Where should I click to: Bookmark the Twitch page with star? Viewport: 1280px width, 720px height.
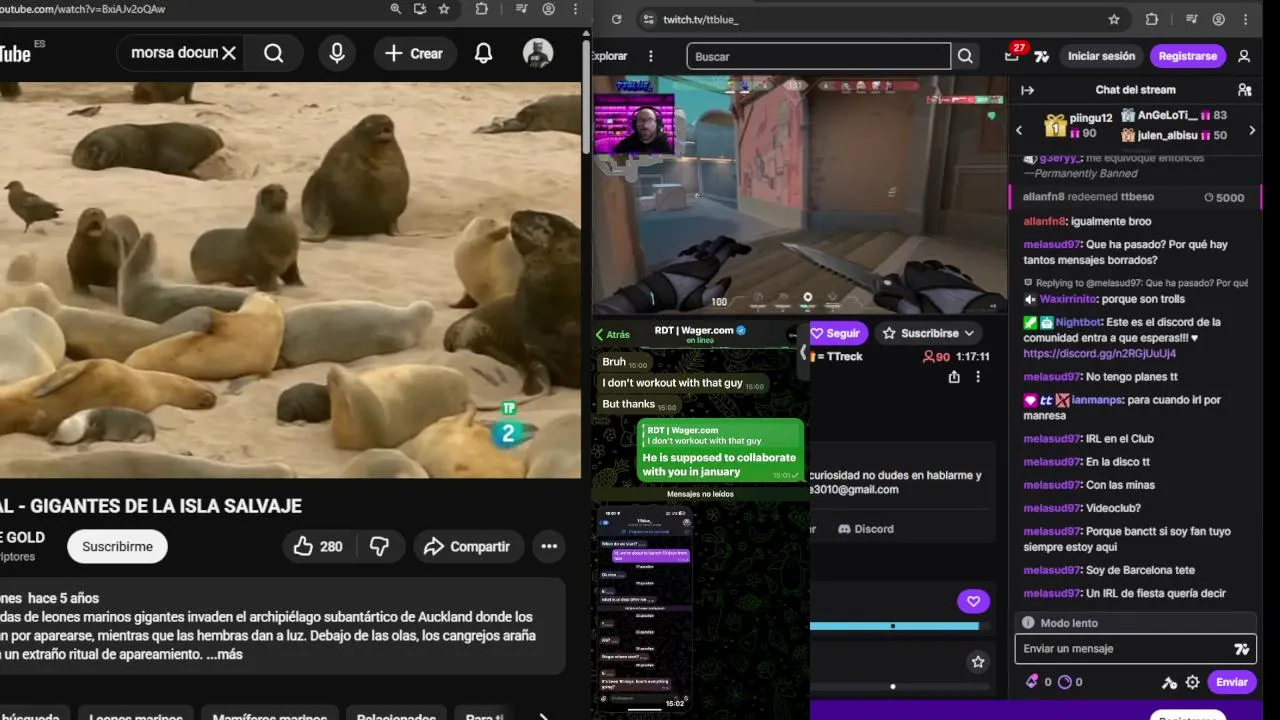pos(1114,19)
